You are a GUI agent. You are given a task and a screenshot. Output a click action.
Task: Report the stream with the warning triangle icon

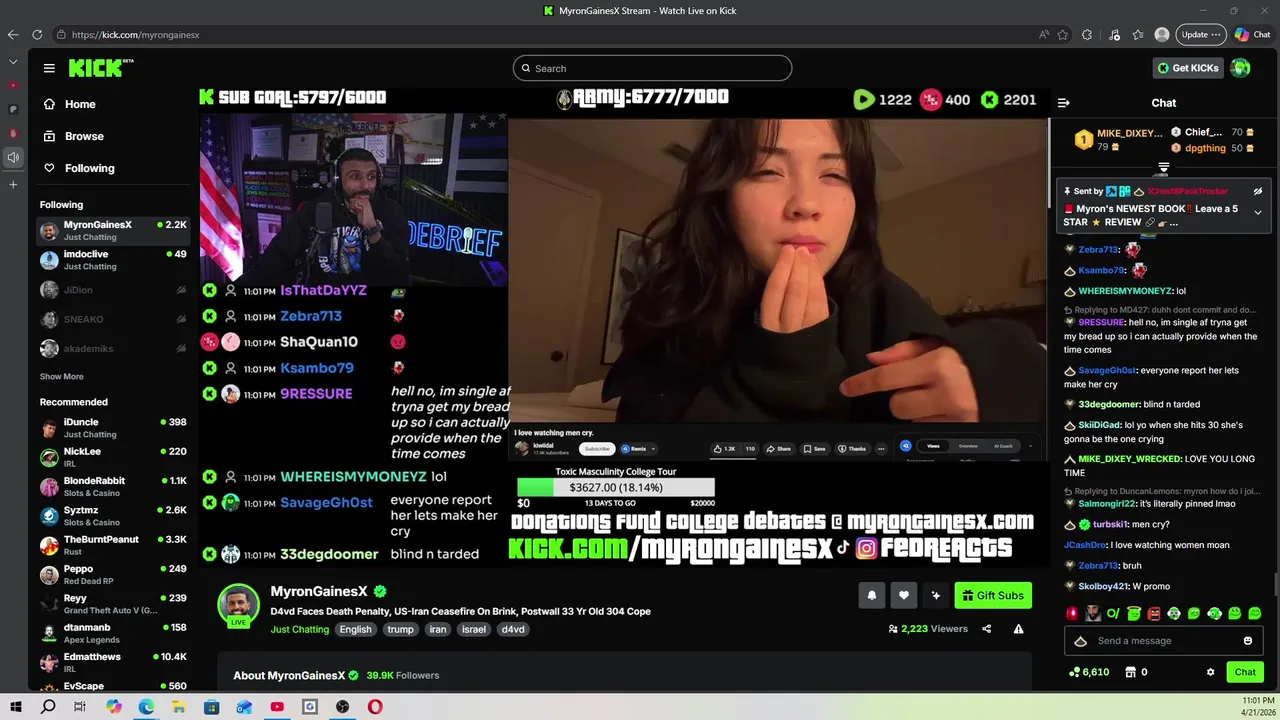[1018, 629]
